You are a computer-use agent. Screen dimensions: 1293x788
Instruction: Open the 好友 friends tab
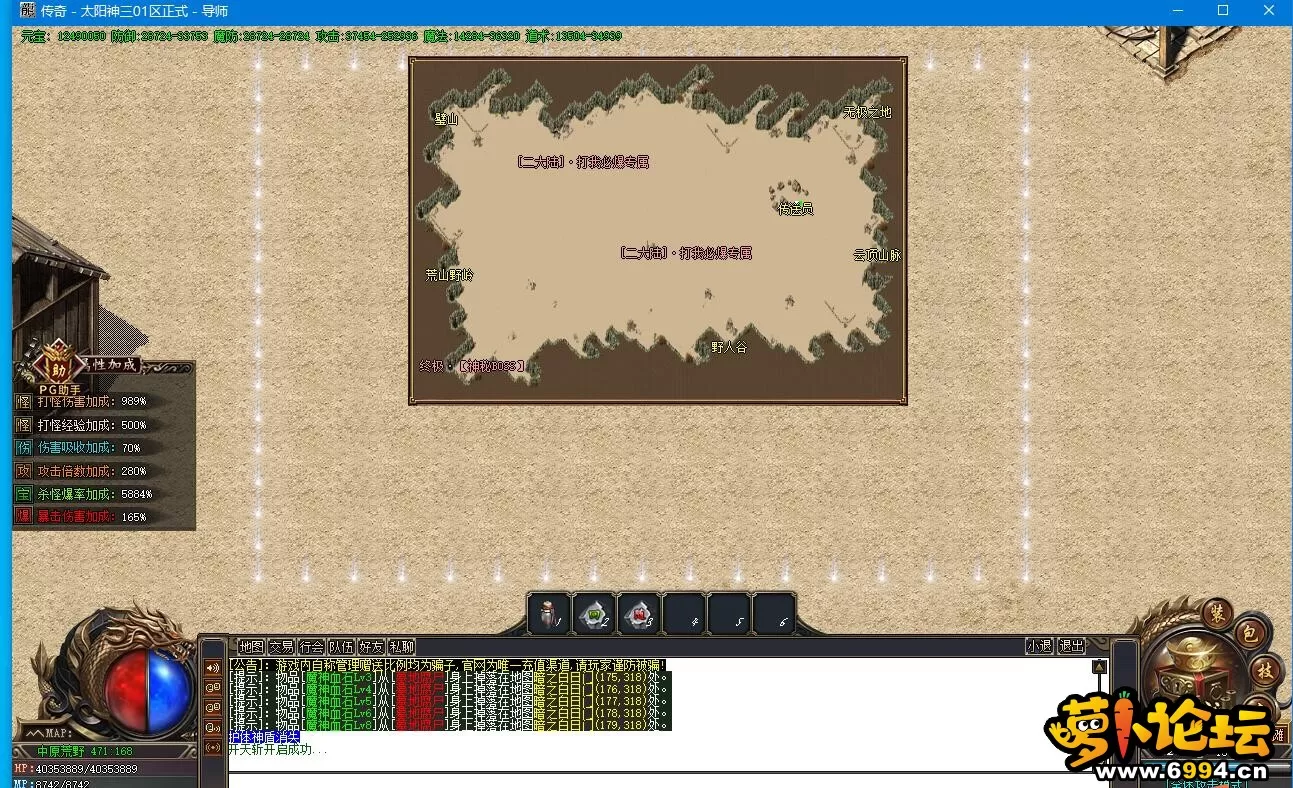tap(371, 647)
